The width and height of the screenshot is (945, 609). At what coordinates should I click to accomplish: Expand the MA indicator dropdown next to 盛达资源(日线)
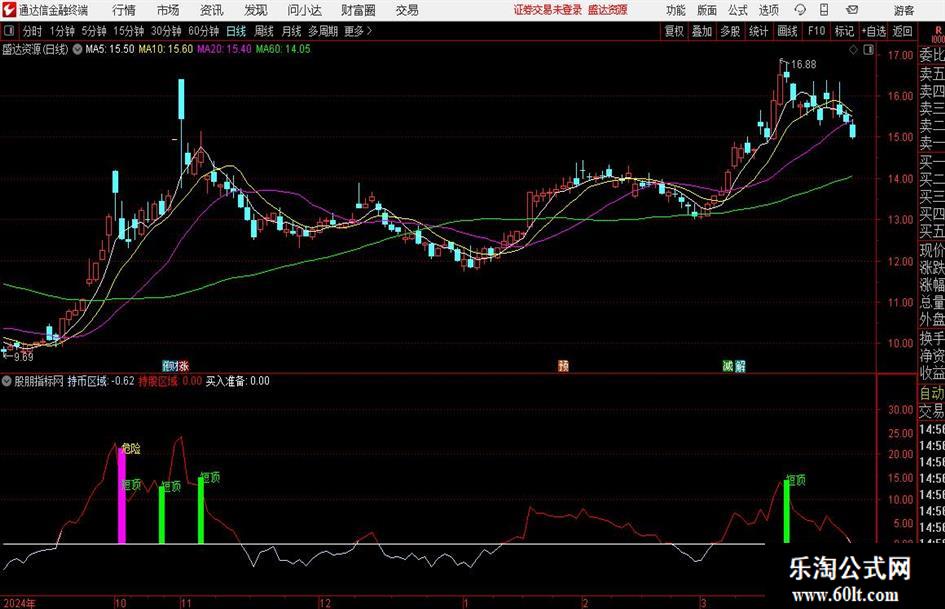[77, 49]
